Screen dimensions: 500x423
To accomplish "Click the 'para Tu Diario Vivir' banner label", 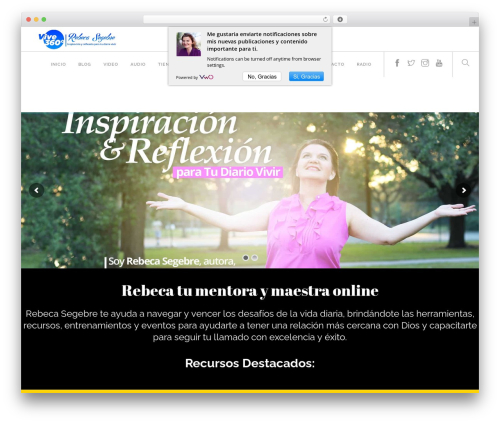I will point(228,172).
